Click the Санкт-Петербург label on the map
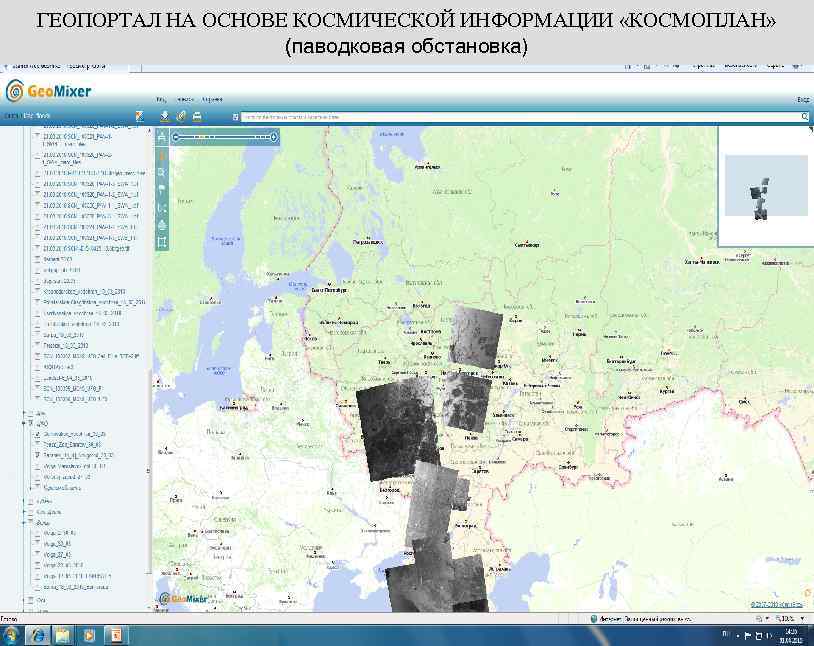The image size is (814, 646). pos(329,290)
